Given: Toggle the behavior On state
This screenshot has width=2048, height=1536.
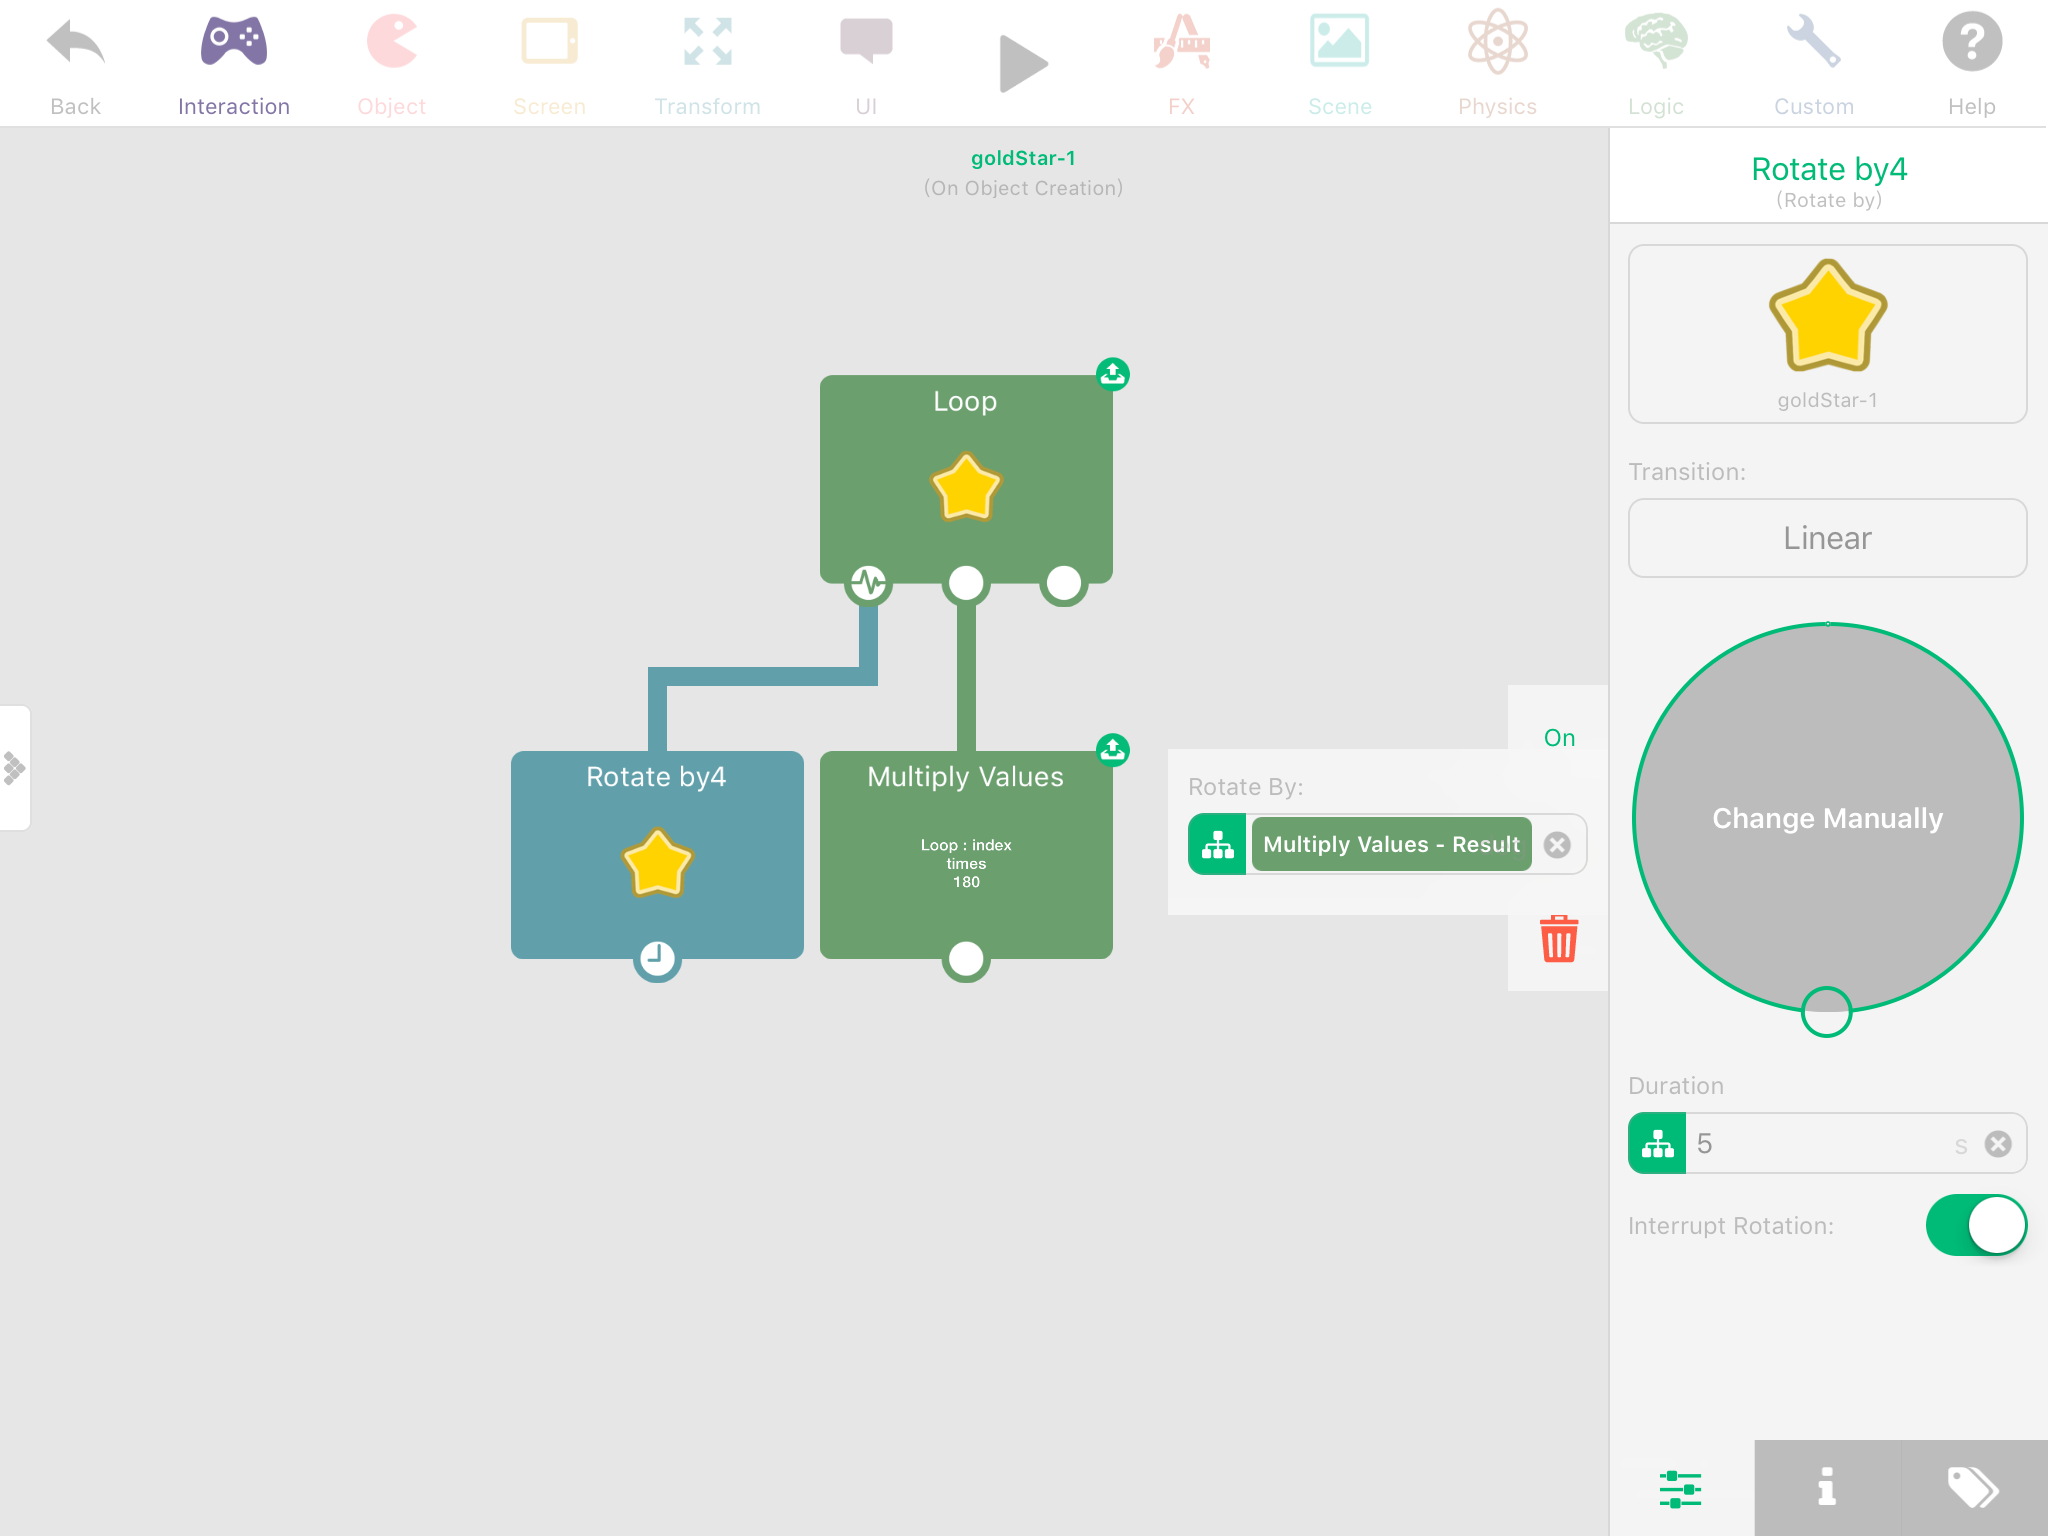Looking at the screenshot, I should pyautogui.click(x=1558, y=738).
